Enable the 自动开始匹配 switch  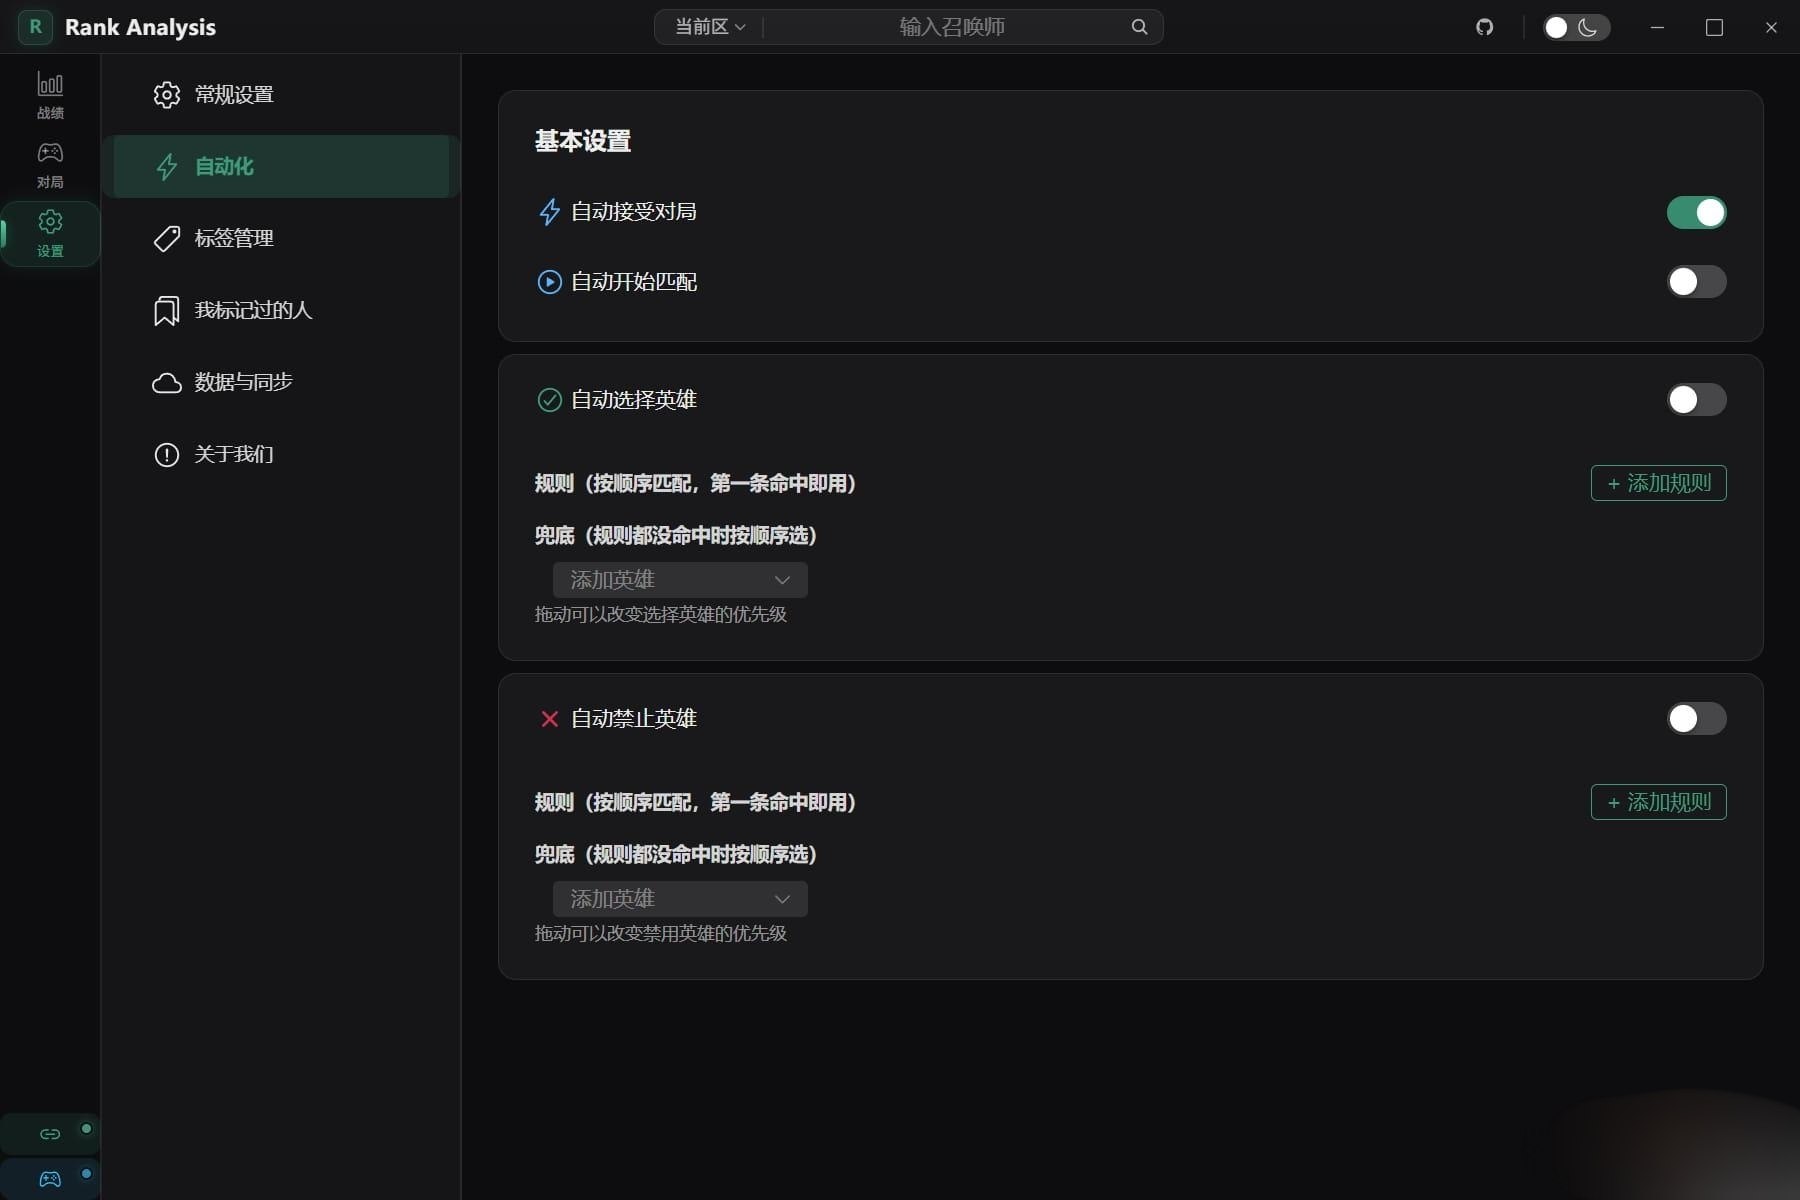pos(1696,282)
